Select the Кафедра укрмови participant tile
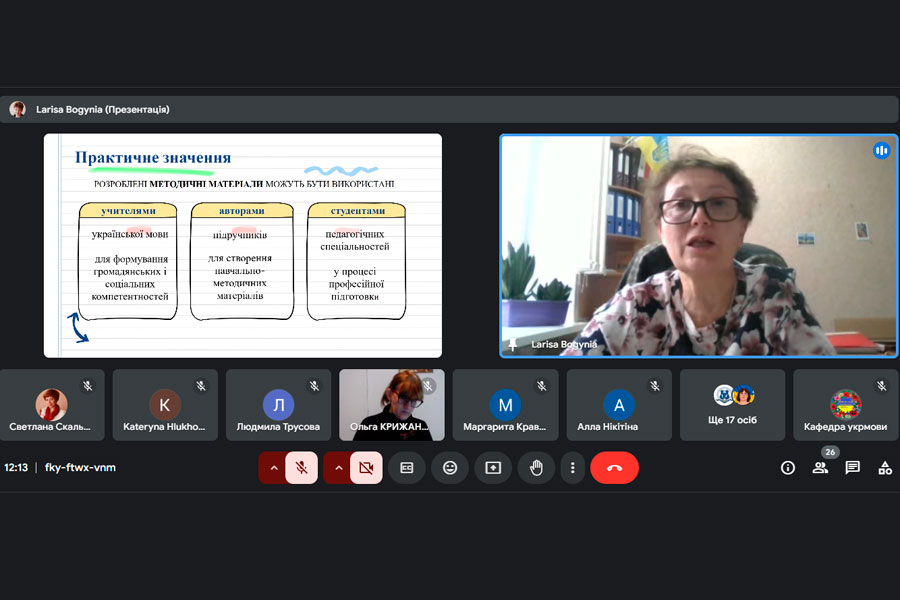Viewport: 900px width, 600px height. 845,405
